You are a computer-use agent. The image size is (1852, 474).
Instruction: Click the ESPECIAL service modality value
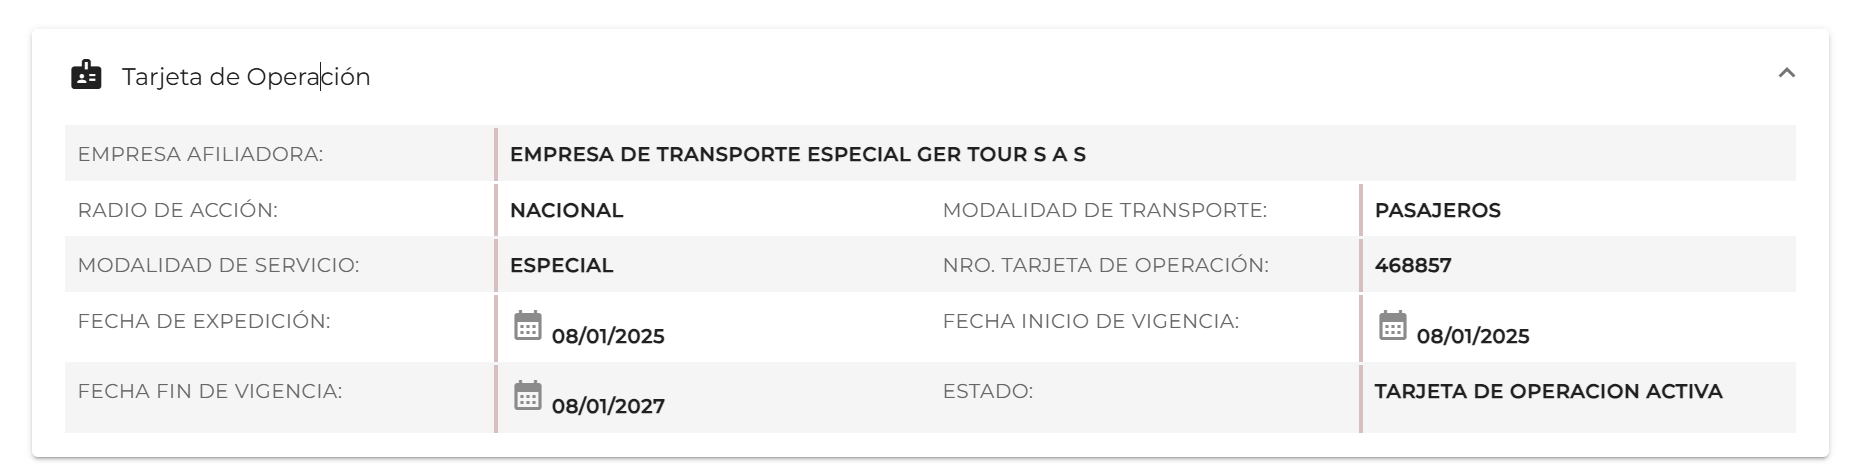[x=561, y=265]
